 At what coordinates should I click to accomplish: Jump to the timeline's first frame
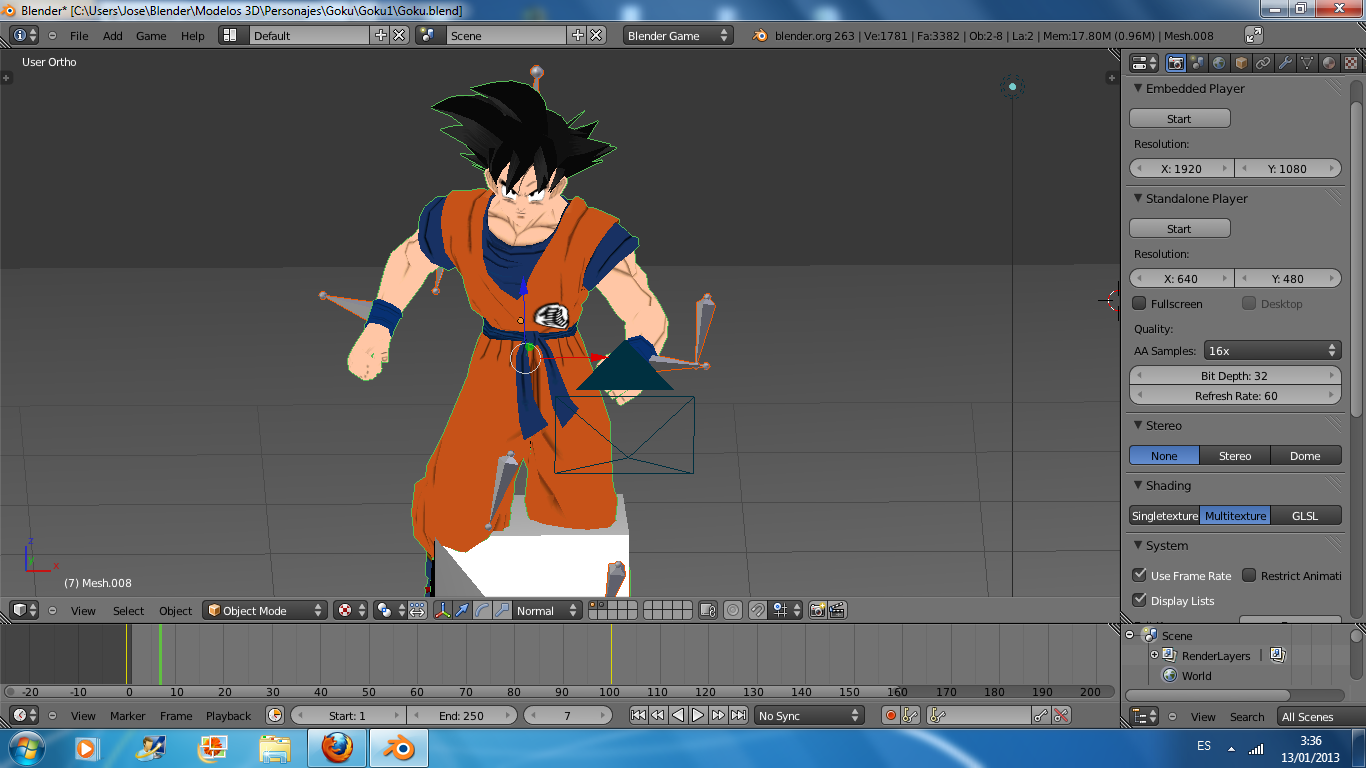637,715
